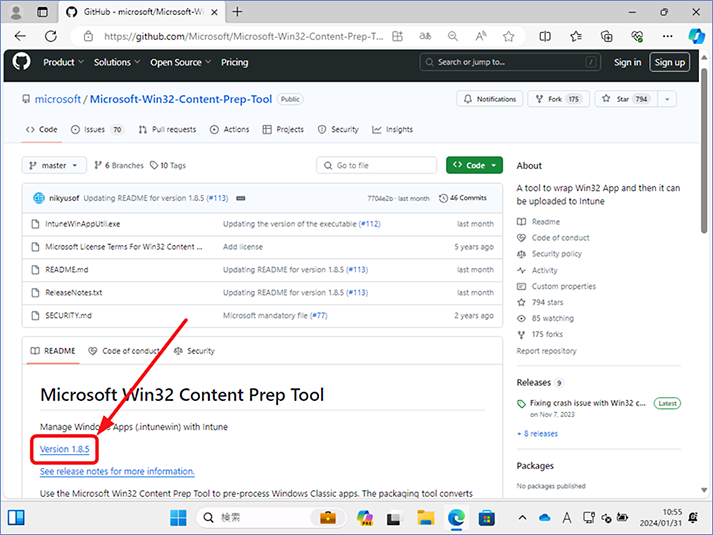Open the IntuneWinAppUtil.exe file

(x=83, y=224)
